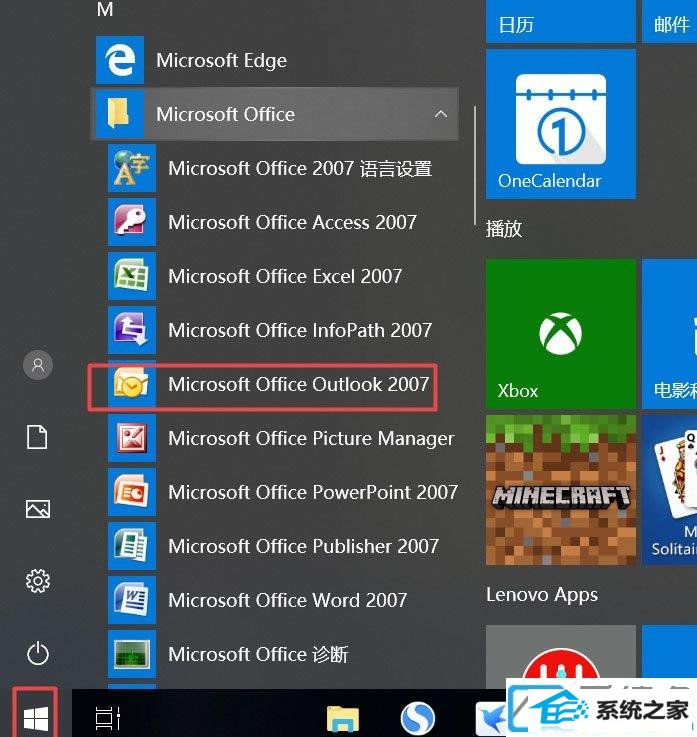Launch Word 2007 via its icon
Viewport: 697px width, 737px height.
tap(132, 600)
